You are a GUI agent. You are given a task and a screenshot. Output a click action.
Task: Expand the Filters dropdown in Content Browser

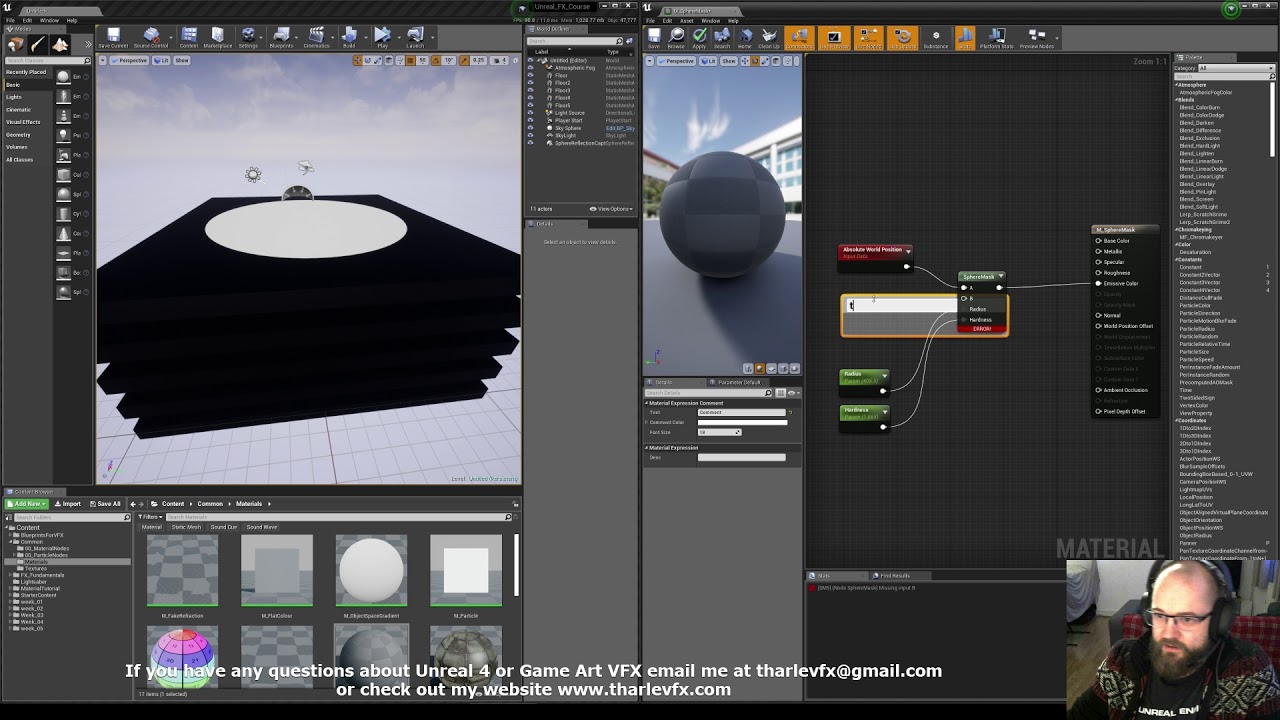150,517
